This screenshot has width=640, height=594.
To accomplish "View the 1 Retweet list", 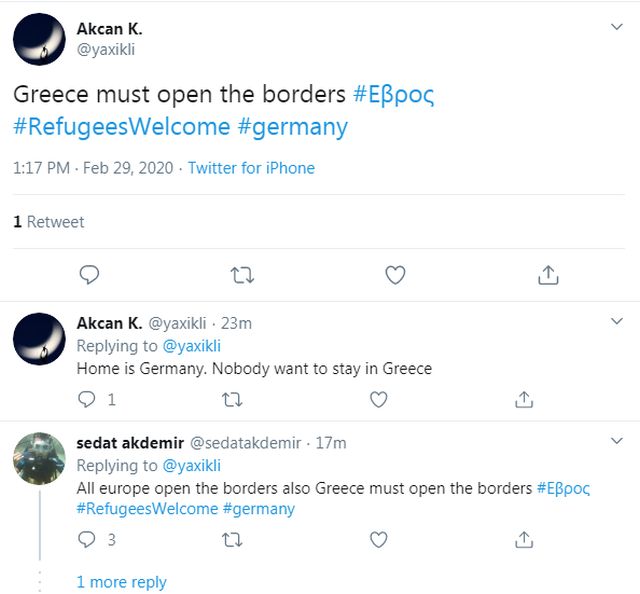I will tap(49, 222).
